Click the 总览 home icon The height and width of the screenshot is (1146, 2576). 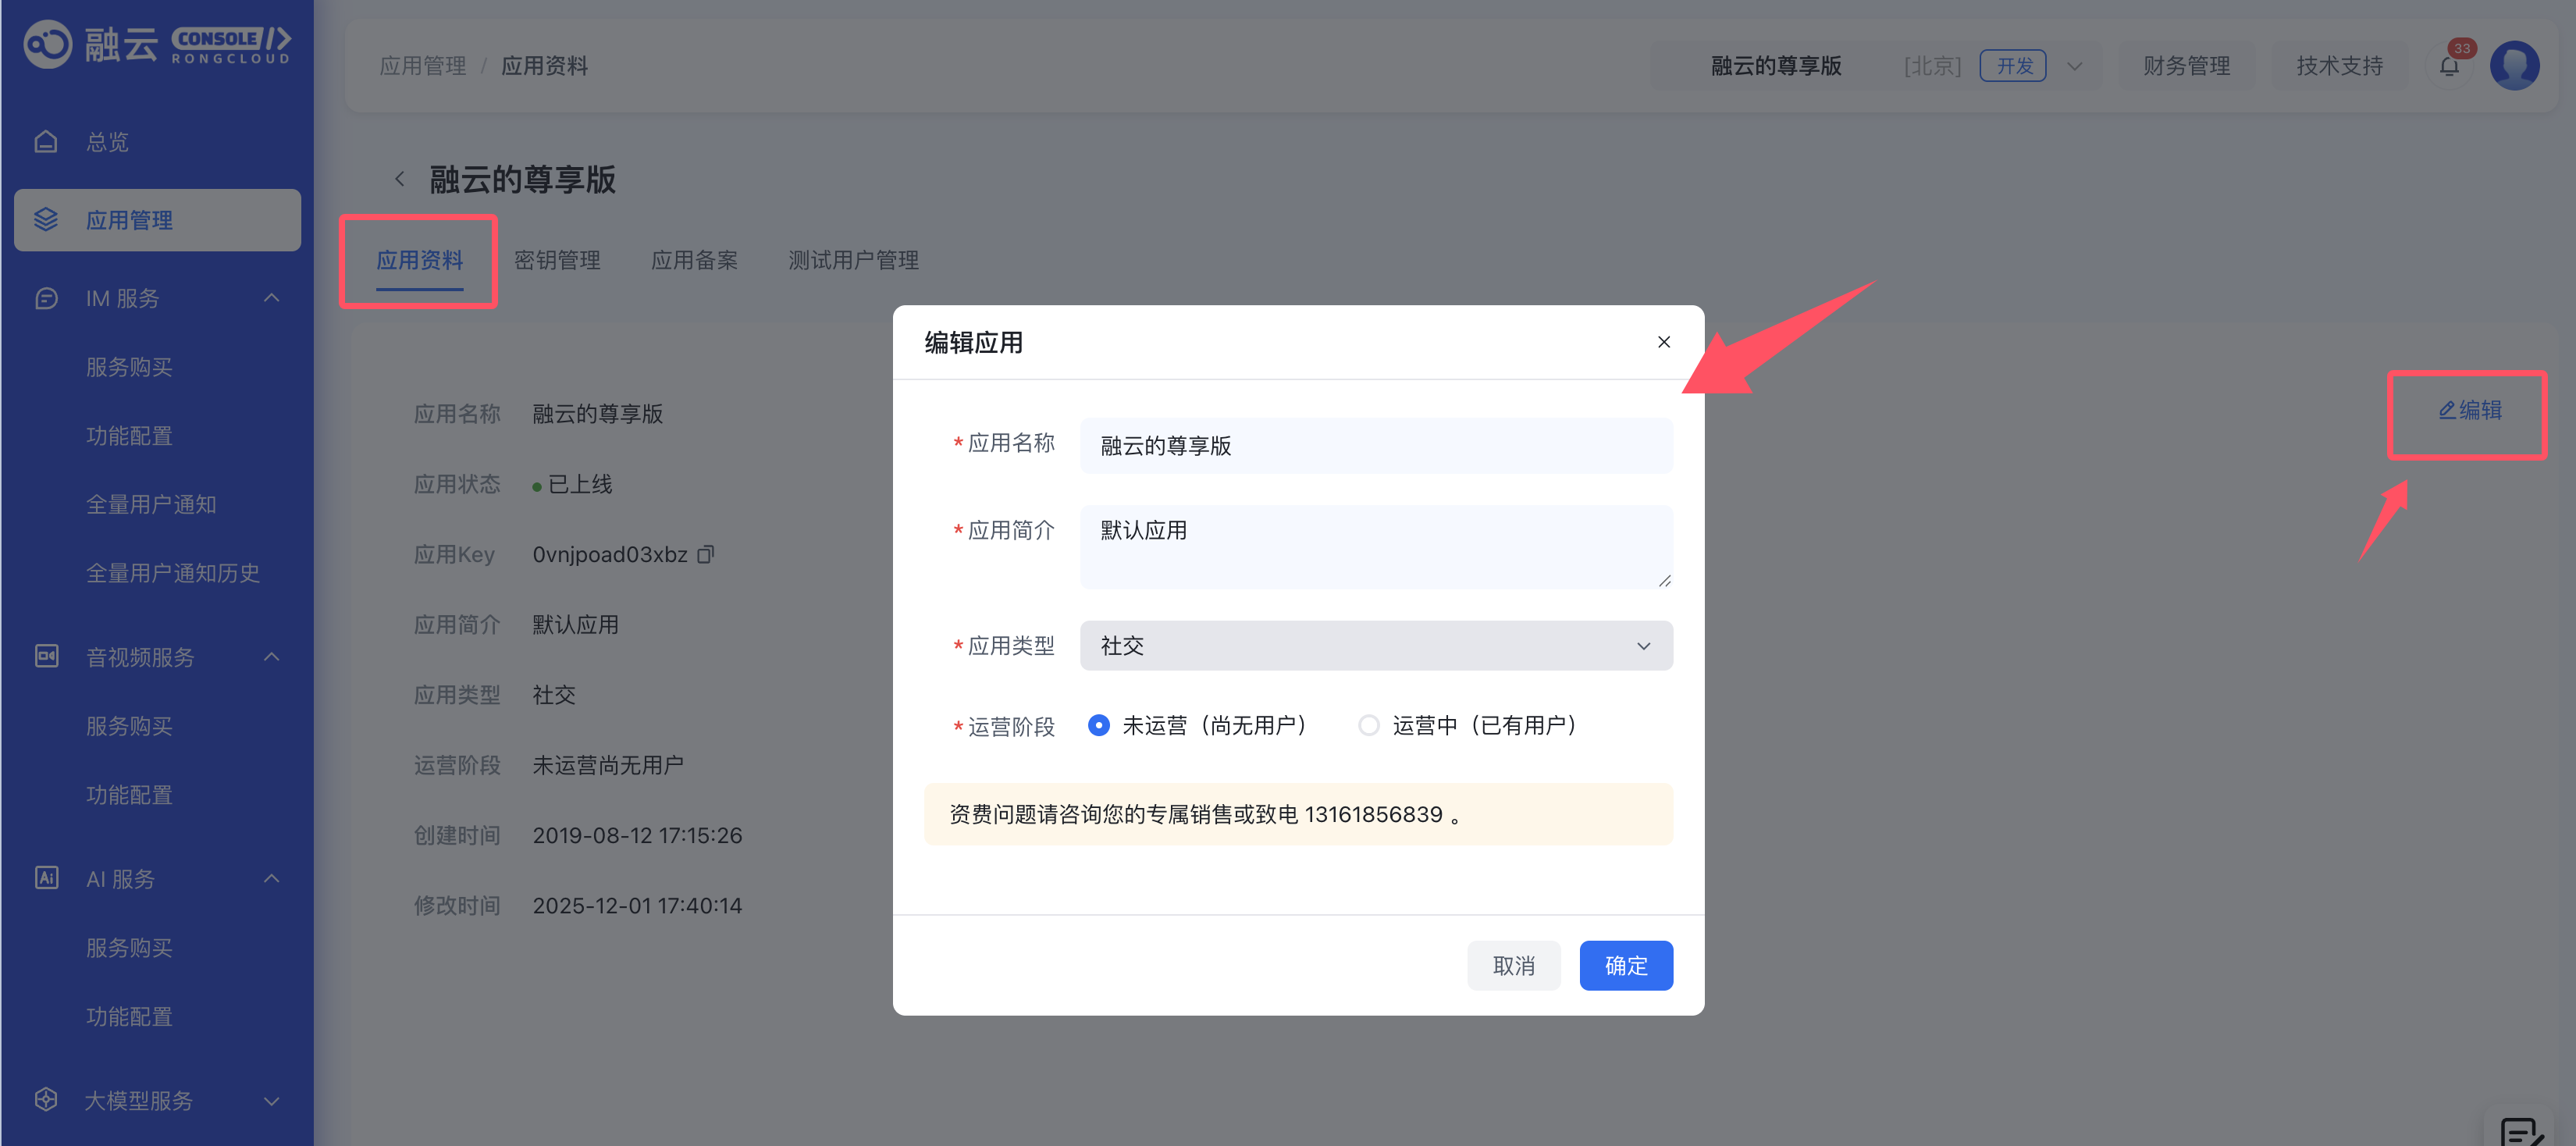[46, 142]
